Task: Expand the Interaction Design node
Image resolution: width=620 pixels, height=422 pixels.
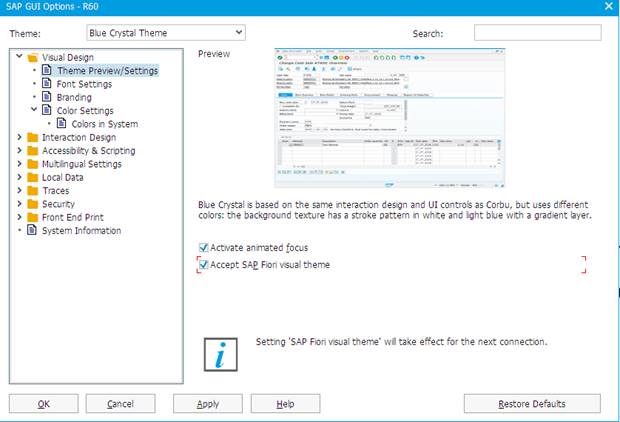Action: [x=19, y=137]
